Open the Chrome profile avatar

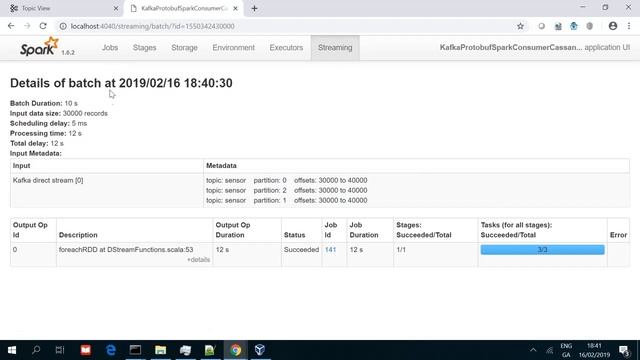(613, 26)
